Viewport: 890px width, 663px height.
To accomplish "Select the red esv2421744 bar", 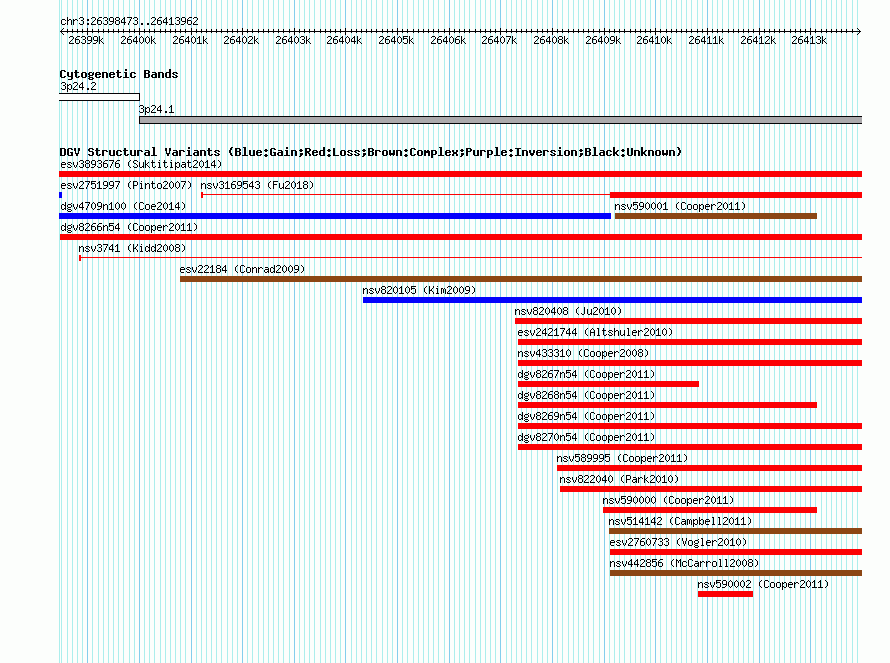I will 690,342.
